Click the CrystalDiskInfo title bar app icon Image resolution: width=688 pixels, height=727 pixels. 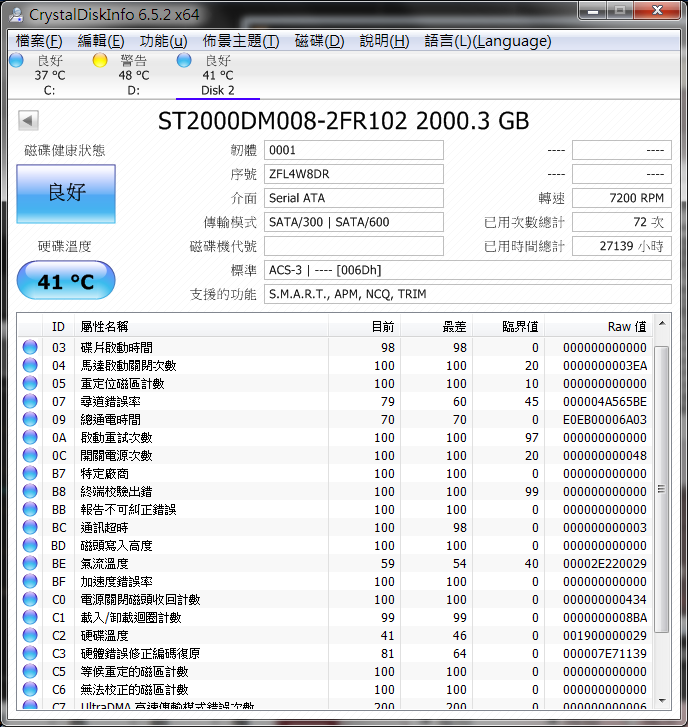pos(17,14)
